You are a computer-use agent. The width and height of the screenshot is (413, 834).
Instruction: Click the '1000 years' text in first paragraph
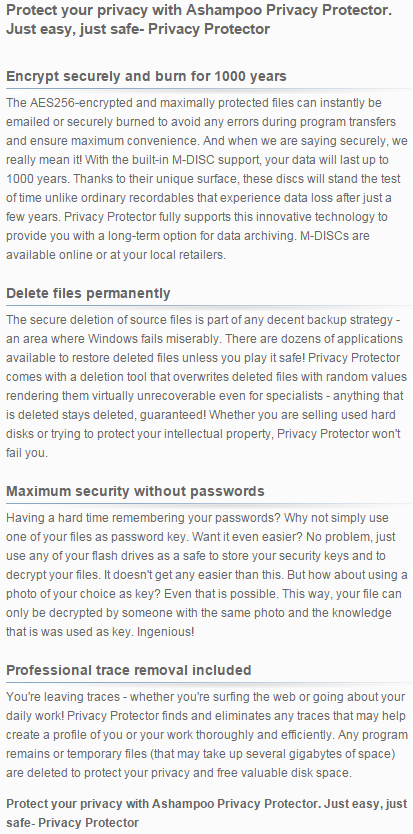pyautogui.click(x=31, y=179)
